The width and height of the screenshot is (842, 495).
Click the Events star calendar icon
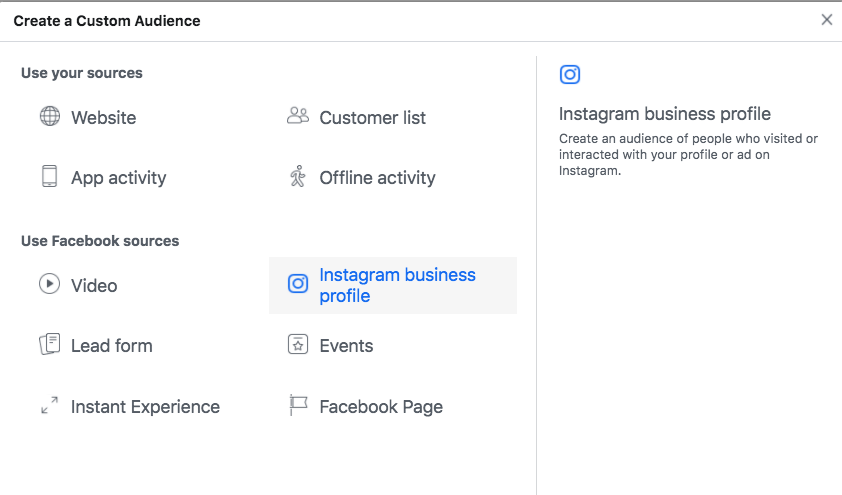pos(298,344)
